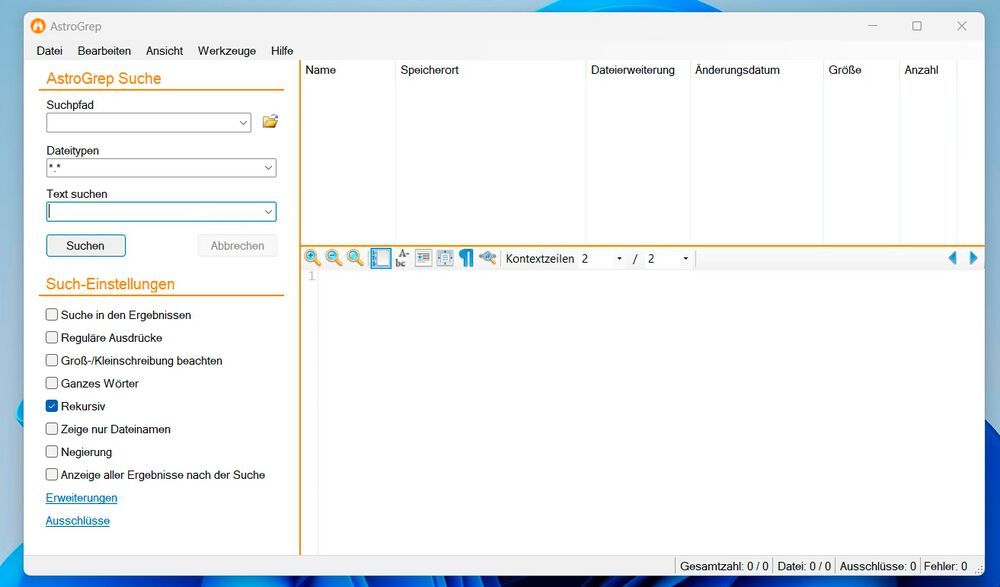Click the reset zoom magnifier icon

(355, 258)
